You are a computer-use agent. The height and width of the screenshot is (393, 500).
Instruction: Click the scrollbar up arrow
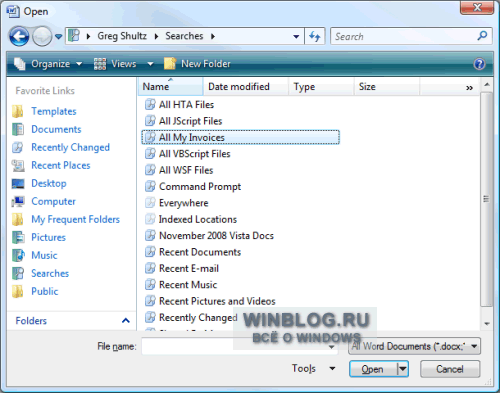487,85
